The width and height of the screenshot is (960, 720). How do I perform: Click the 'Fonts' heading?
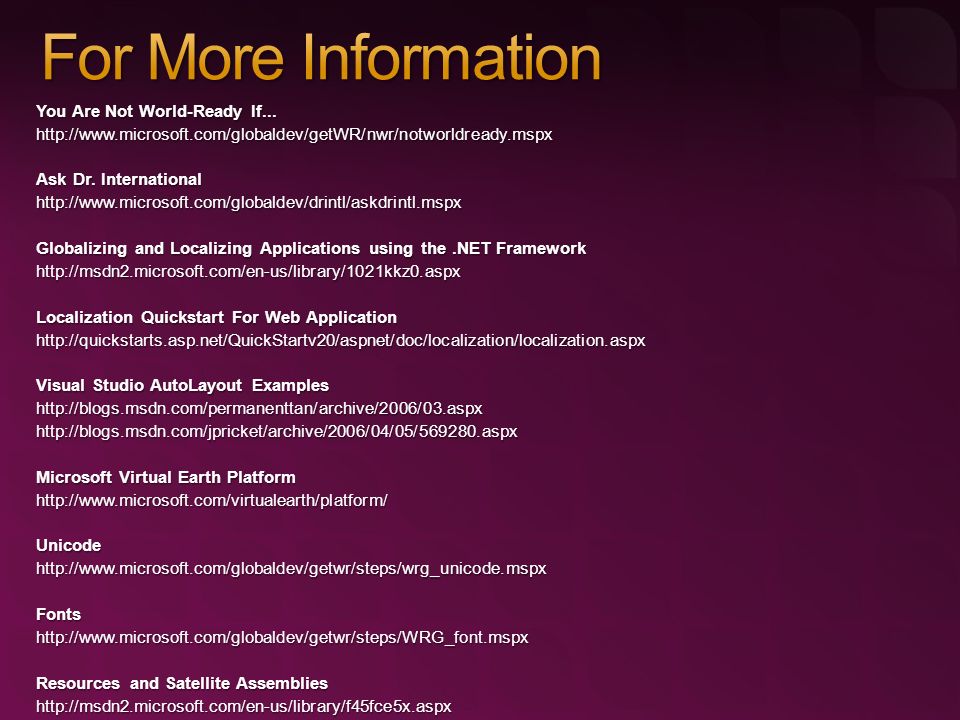coord(59,615)
